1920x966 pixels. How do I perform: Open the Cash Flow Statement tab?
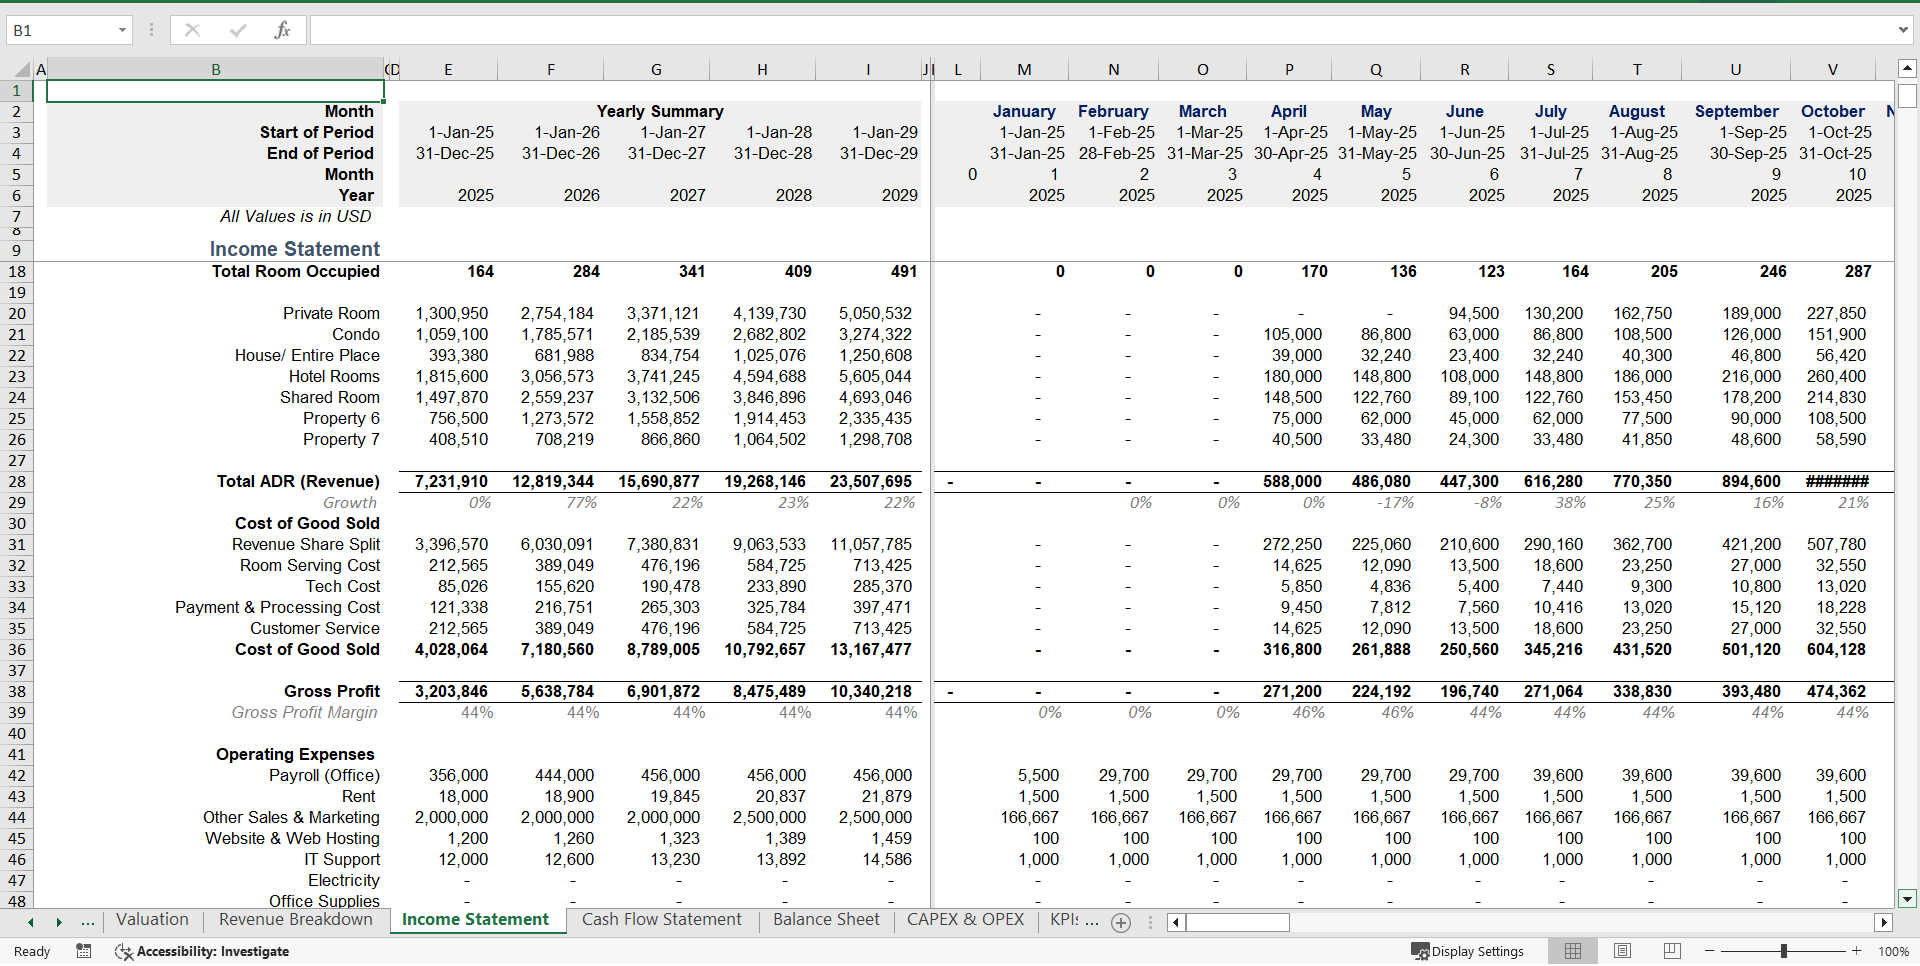pyautogui.click(x=662, y=919)
